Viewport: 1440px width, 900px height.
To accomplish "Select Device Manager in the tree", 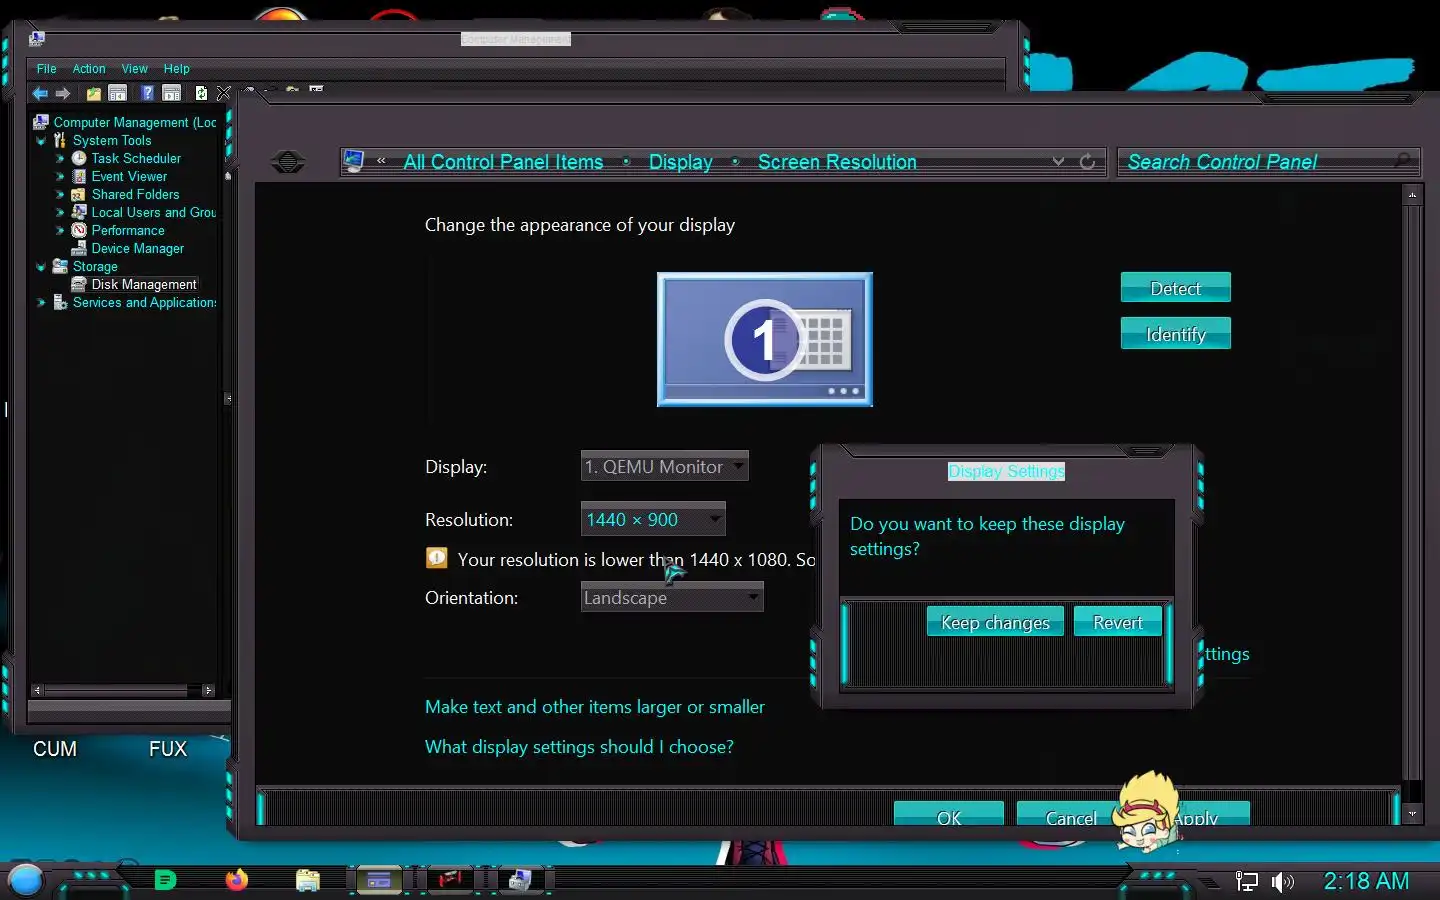I will (x=137, y=249).
